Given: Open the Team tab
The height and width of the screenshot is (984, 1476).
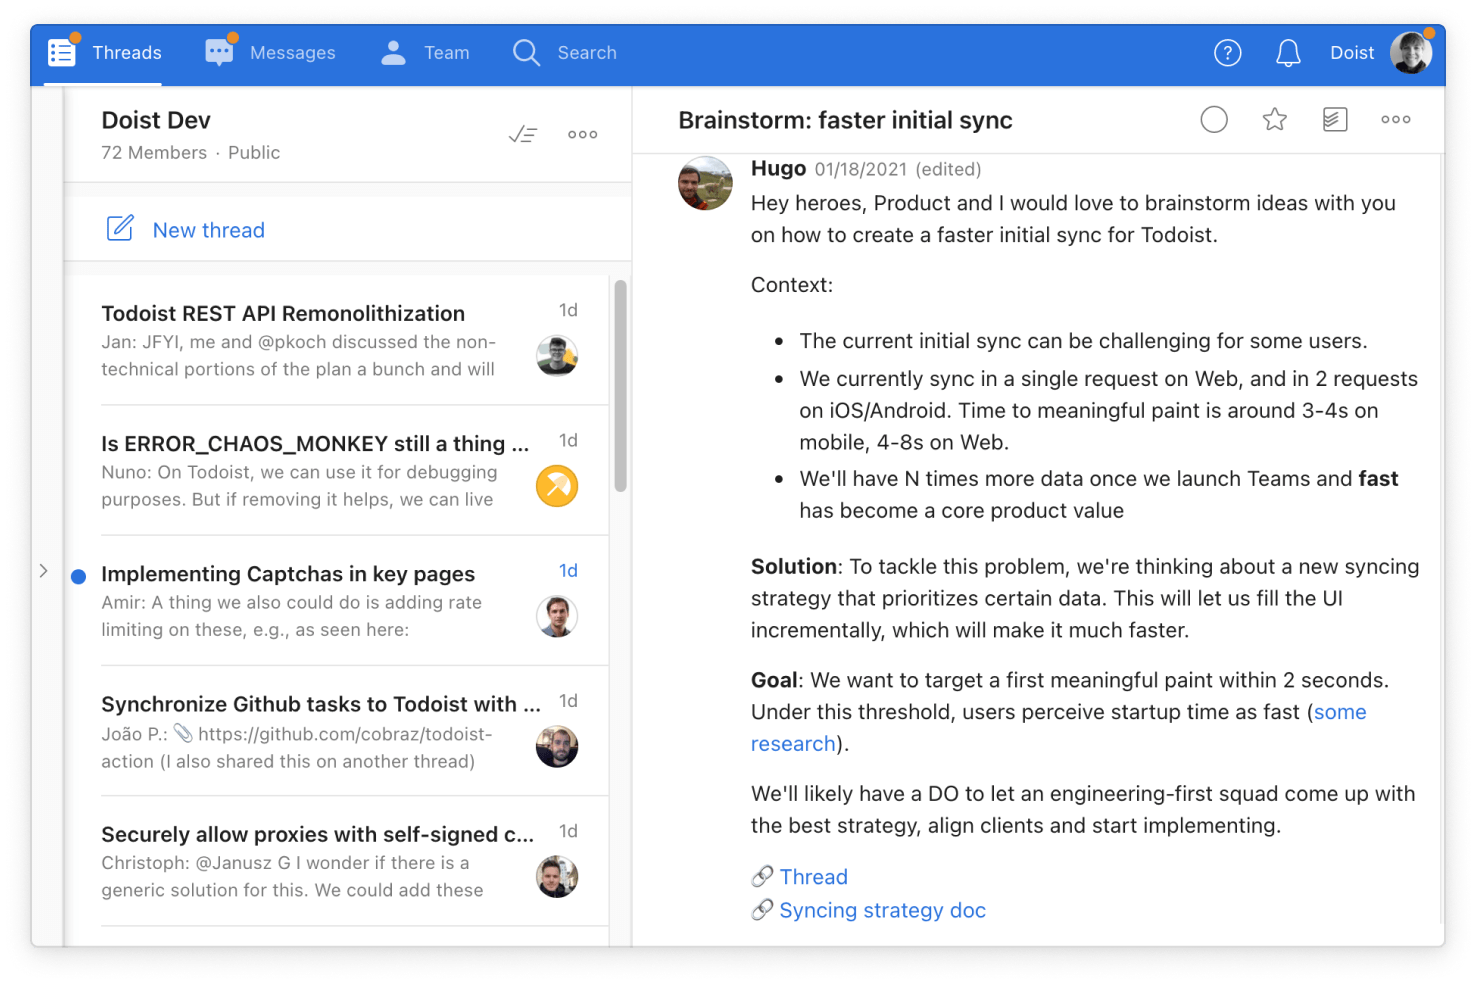Looking at the screenshot, I should (x=425, y=53).
